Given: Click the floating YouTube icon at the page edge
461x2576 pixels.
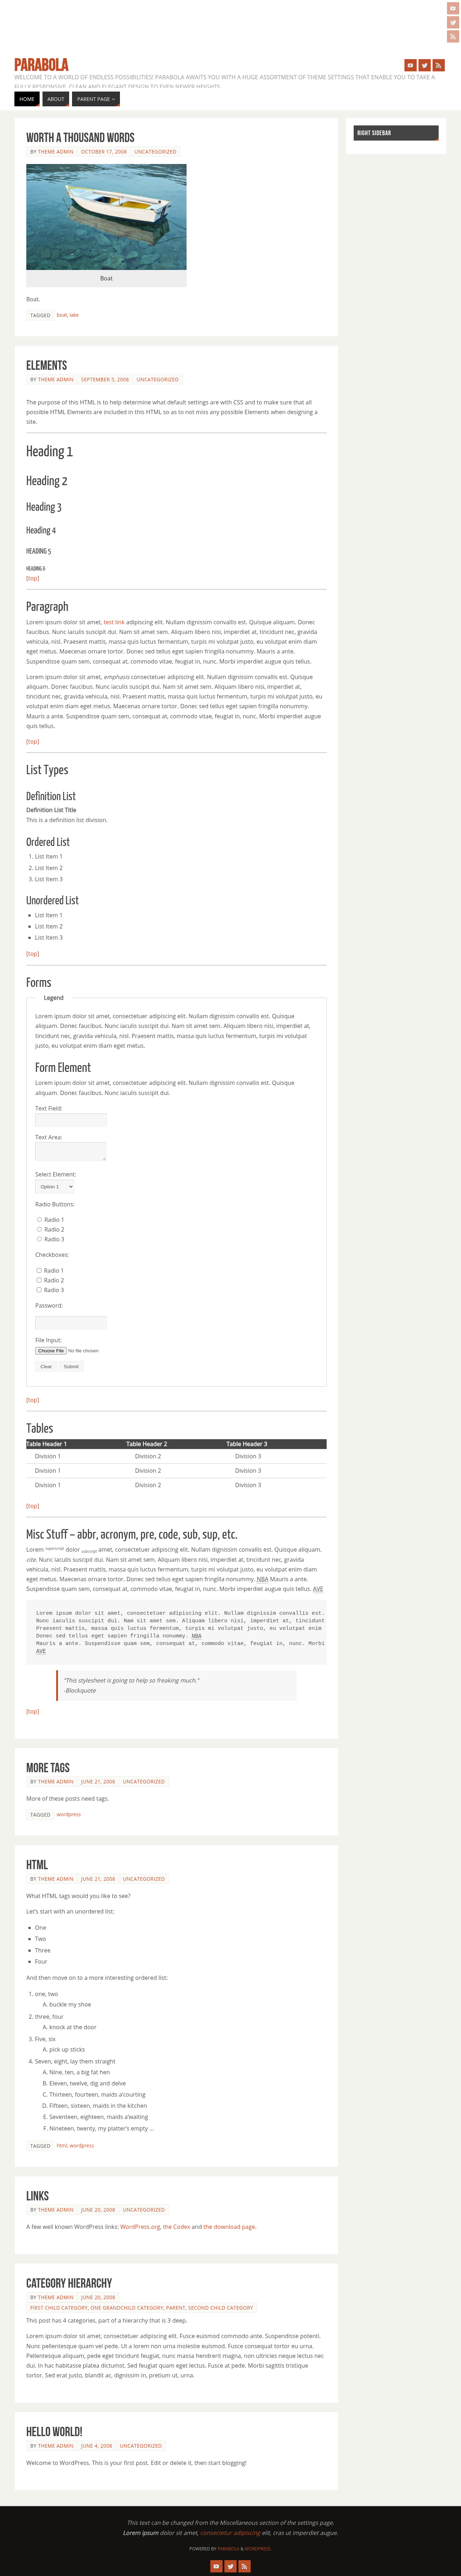Looking at the screenshot, I should pyautogui.click(x=453, y=8).
